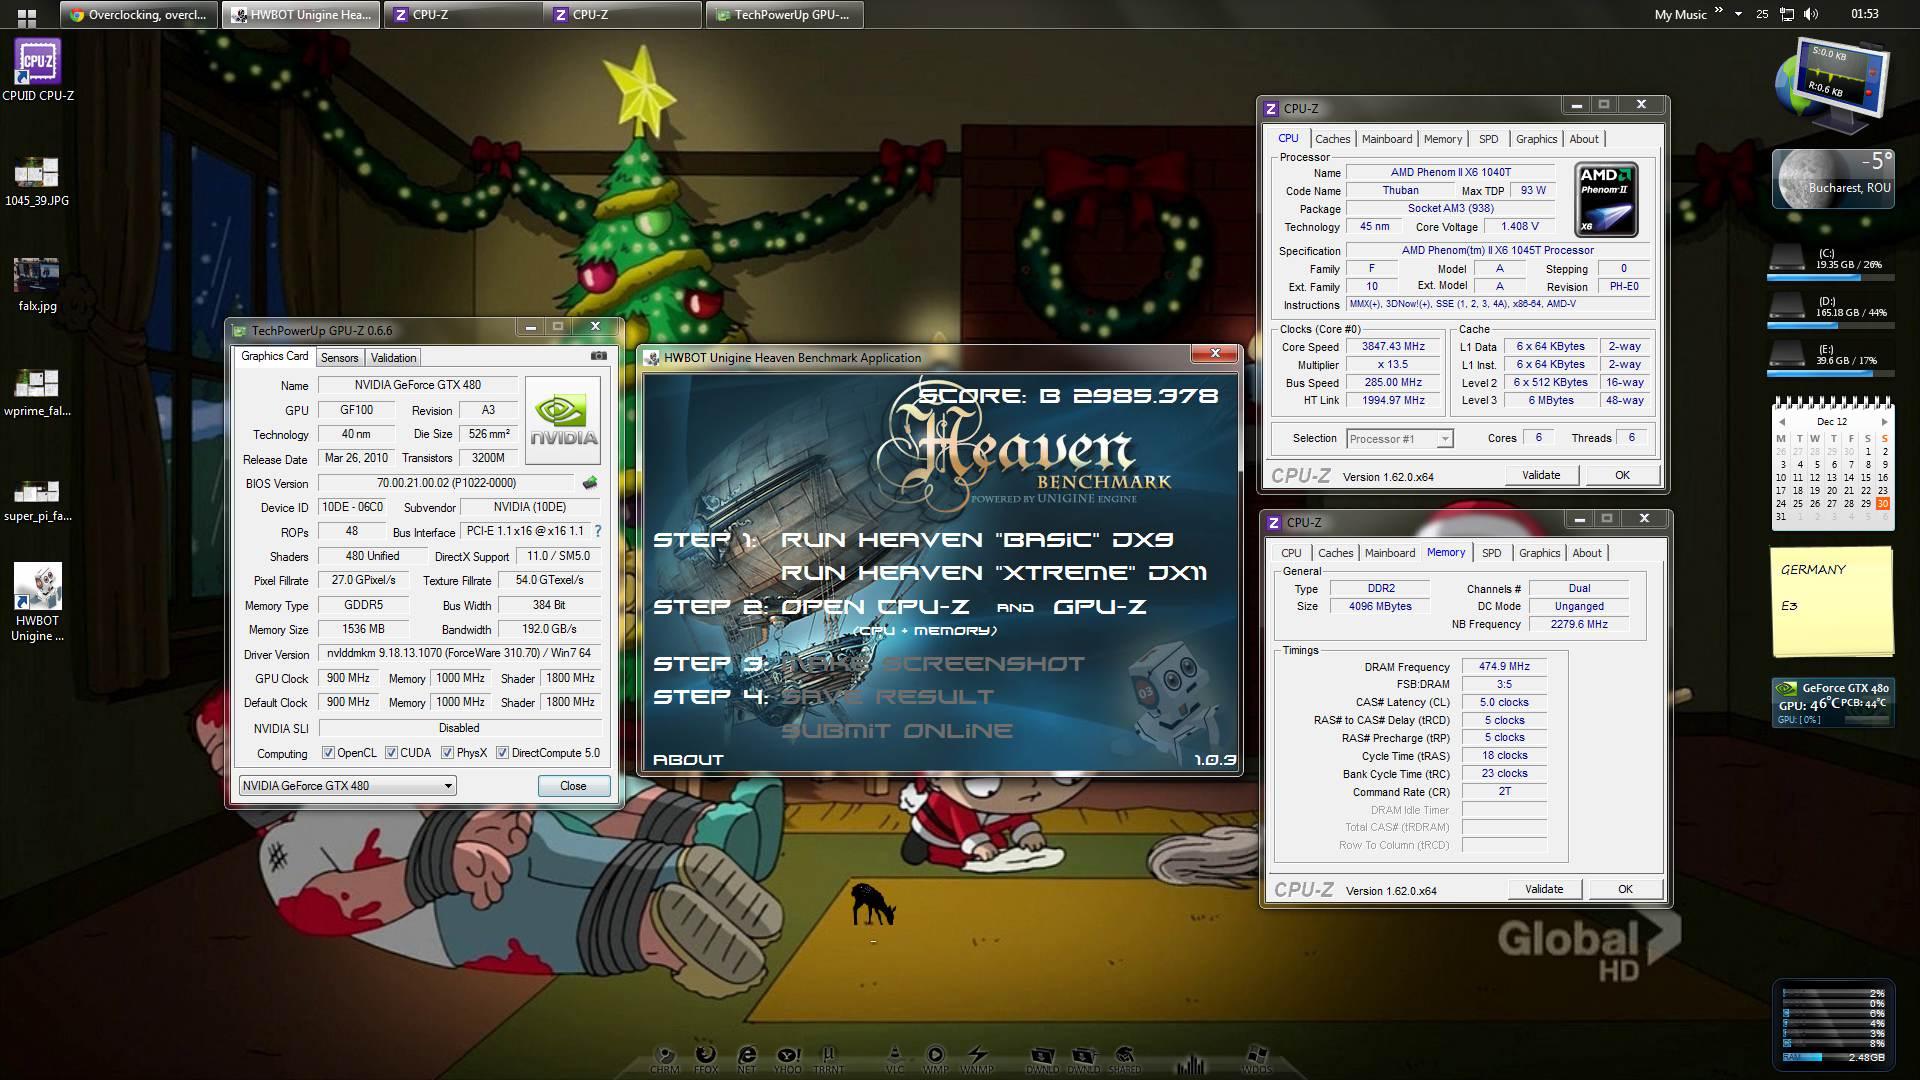Open the Processor #1 selection dropdown
This screenshot has width=1920, height=1080.
[1399, 439]
